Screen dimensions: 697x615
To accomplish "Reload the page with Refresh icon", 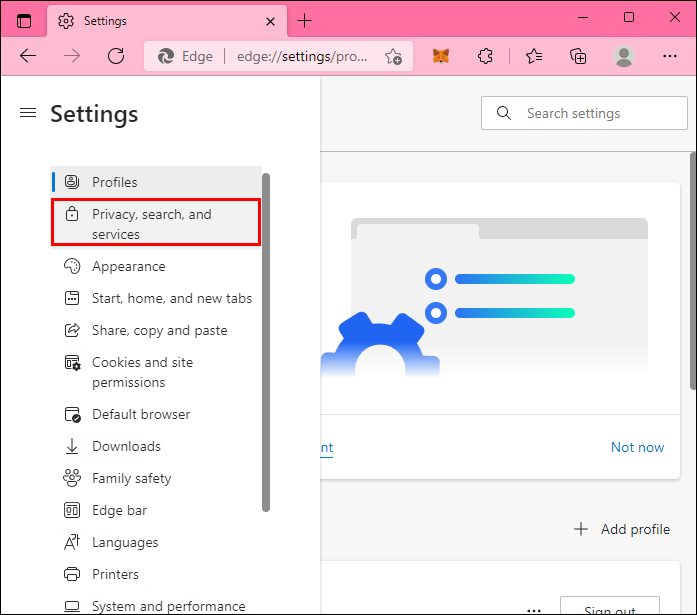I will pyautogui.click(x=116, y=56).
